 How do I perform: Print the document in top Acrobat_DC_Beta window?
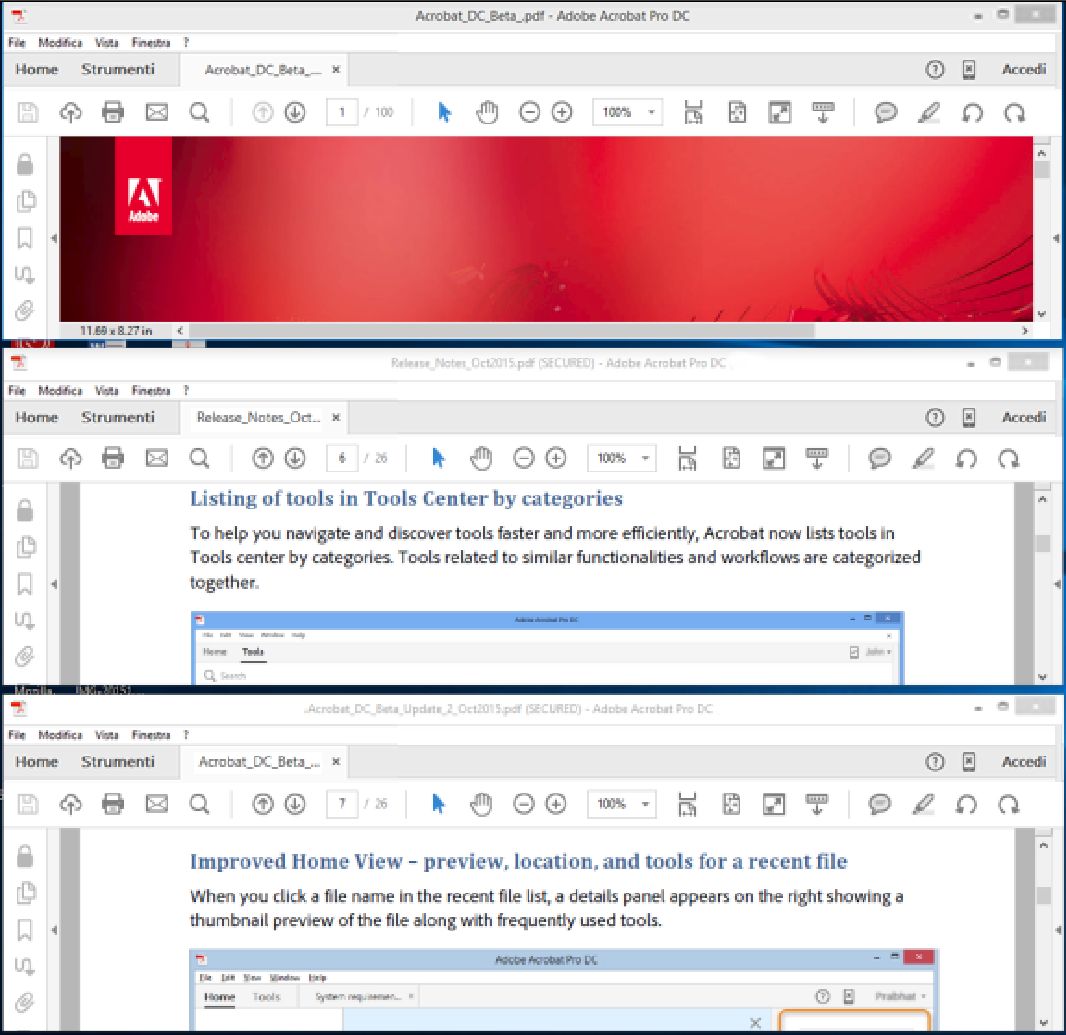[113, 112]
